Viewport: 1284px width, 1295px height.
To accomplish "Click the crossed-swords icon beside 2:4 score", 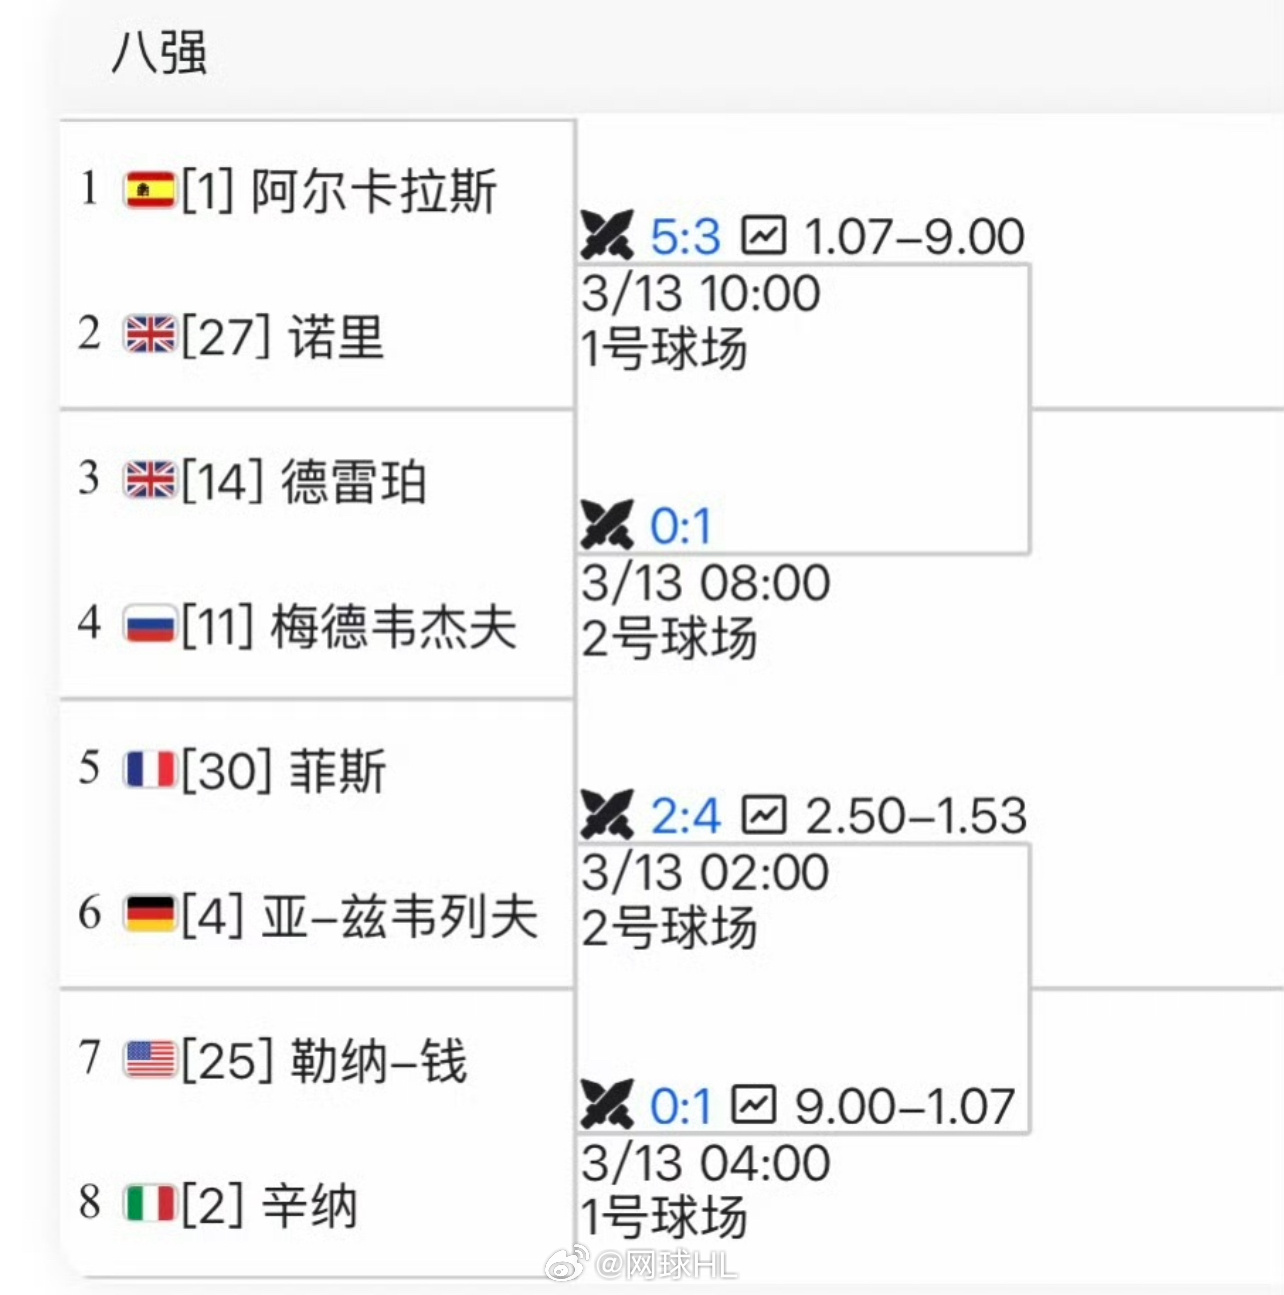I will [x=606, y=815].
